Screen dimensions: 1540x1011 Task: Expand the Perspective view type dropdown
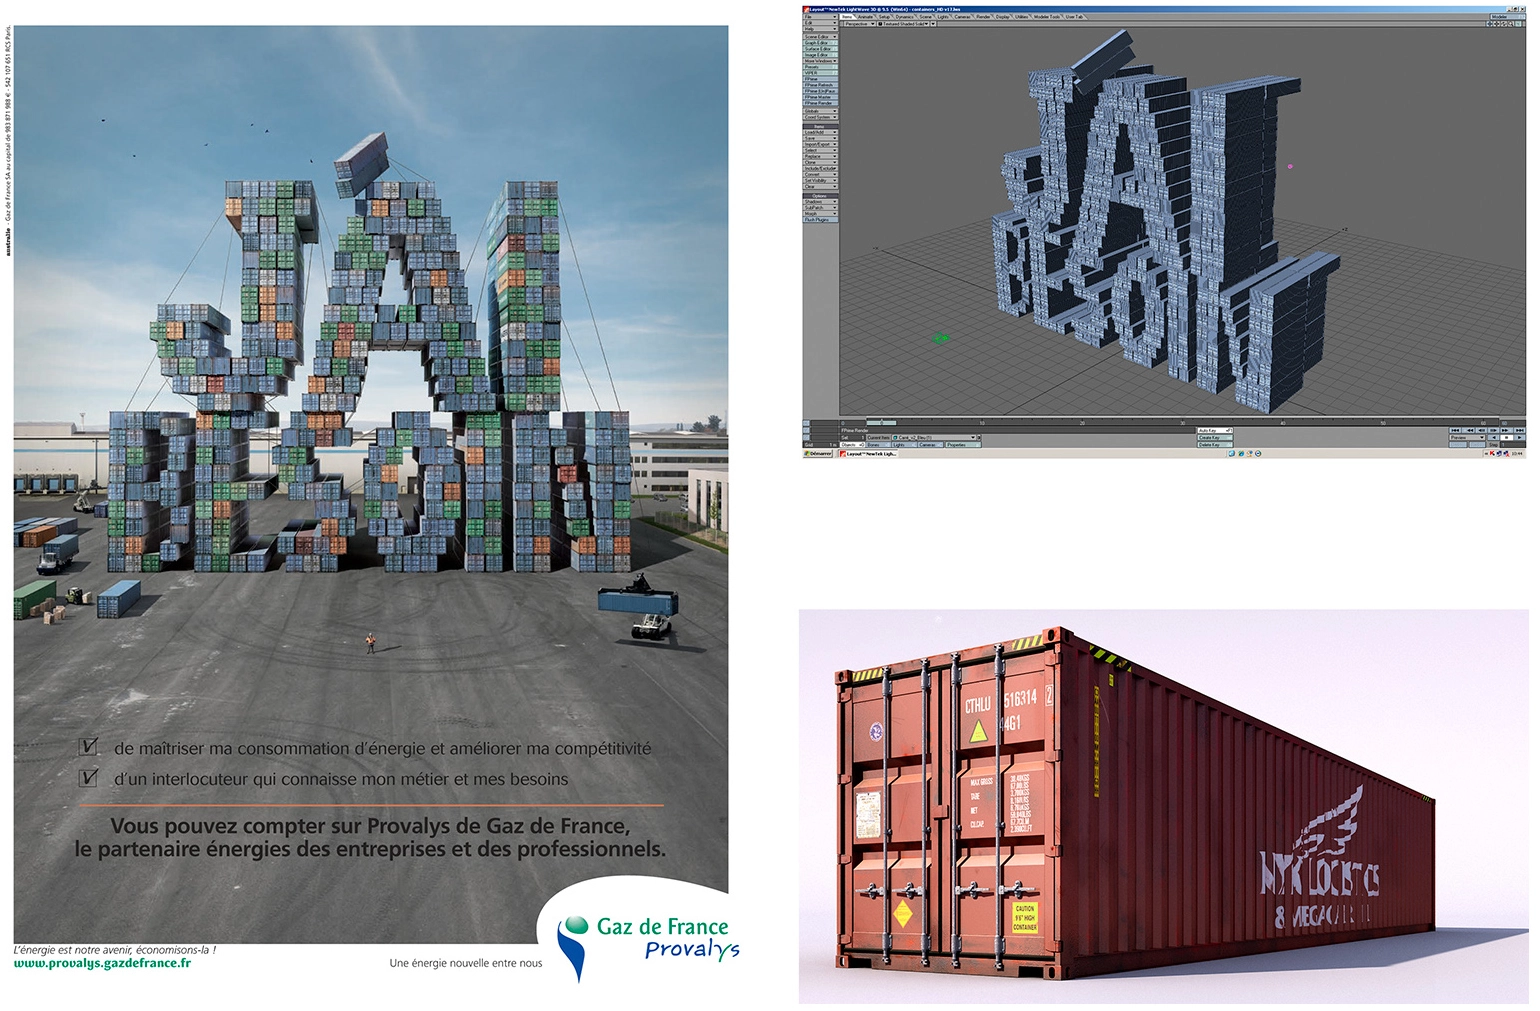point(860,24)
